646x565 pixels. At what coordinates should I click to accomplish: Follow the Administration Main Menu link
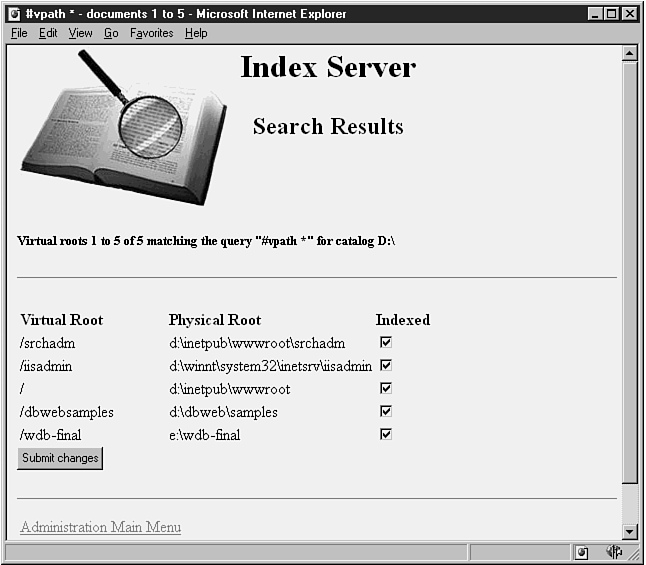point(100,527)
